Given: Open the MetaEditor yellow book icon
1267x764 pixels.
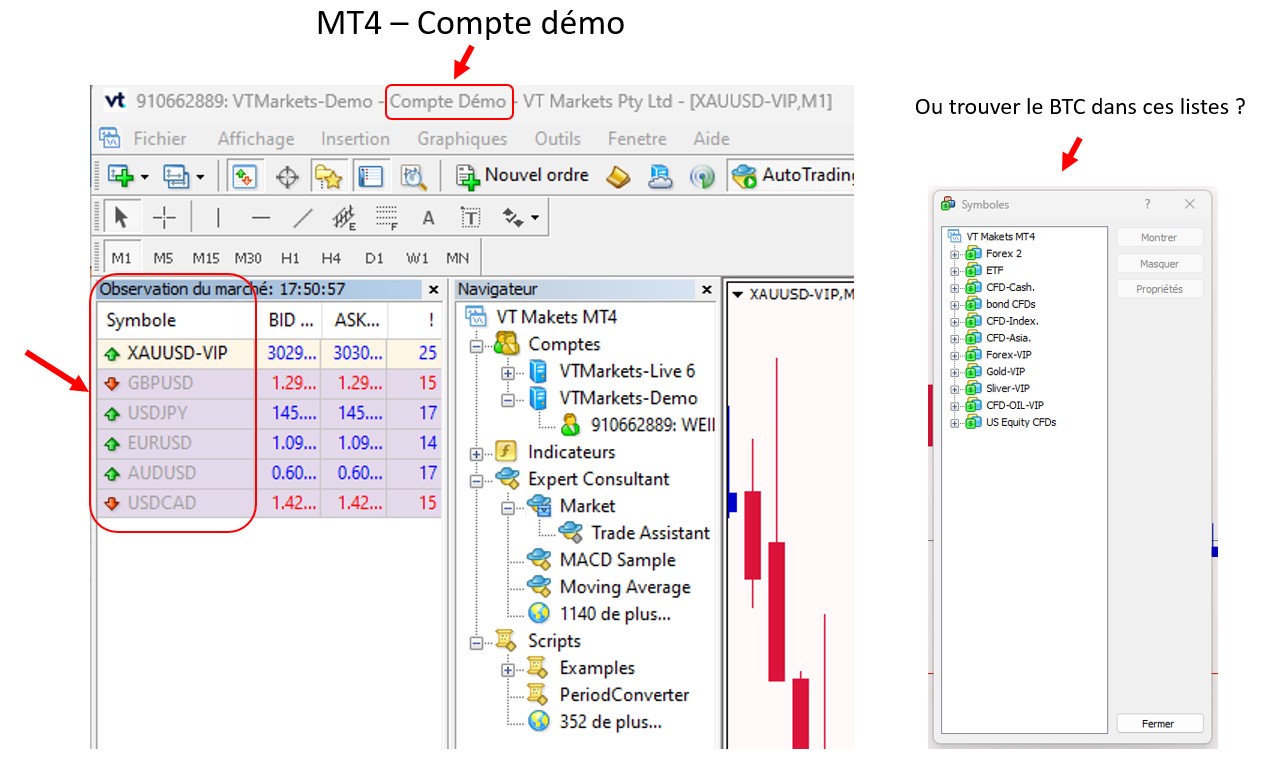Looking at the screenshot, I should pos(619,177).
